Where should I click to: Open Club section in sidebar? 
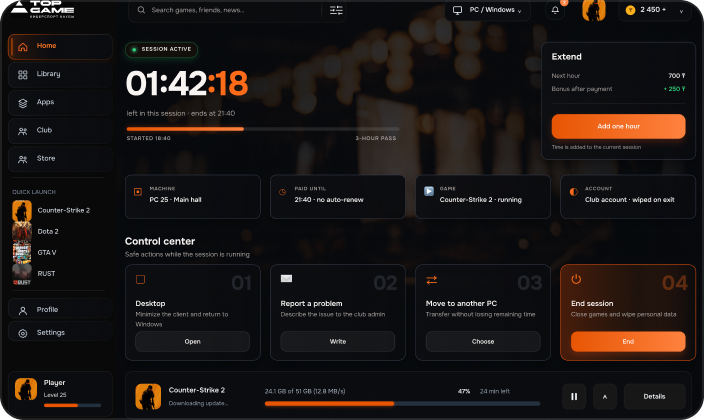pyautogui.click(x=60, y=131)
